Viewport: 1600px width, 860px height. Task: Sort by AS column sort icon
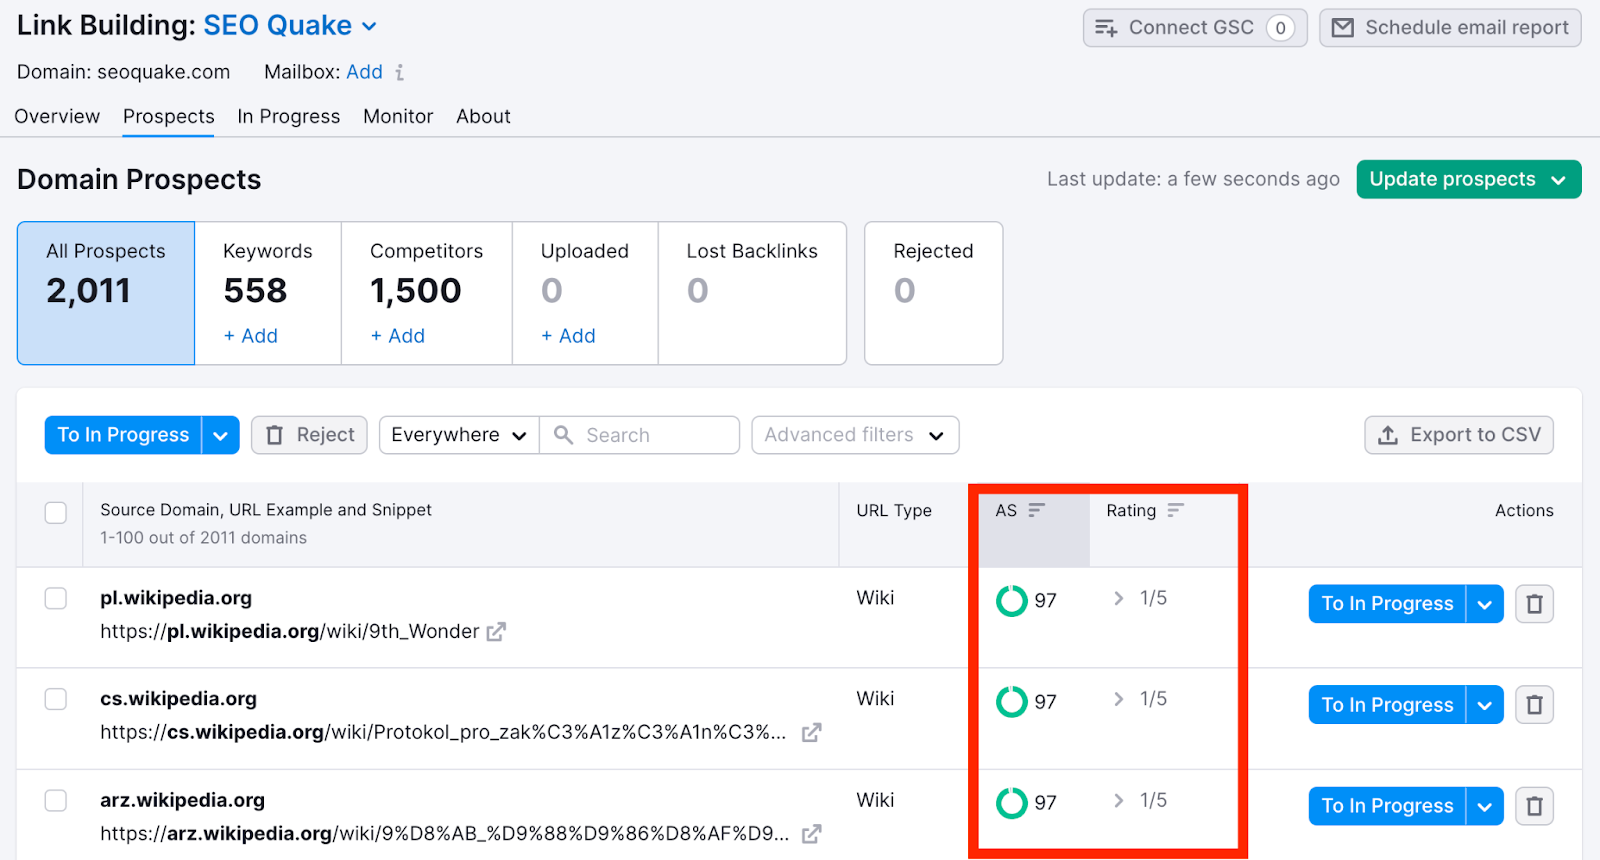1036,510
